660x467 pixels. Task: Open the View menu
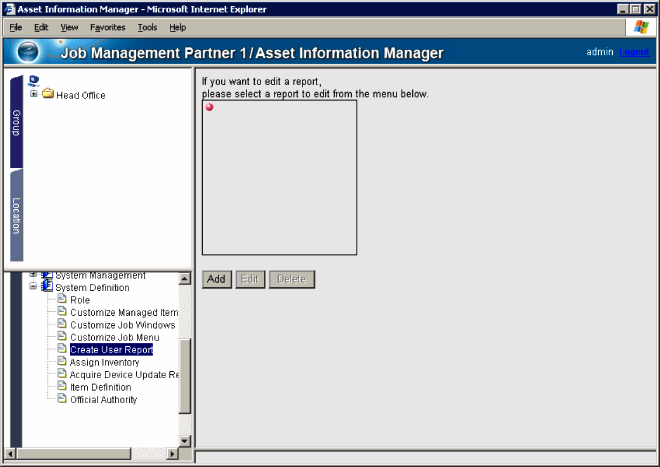(x=69, y=27)
